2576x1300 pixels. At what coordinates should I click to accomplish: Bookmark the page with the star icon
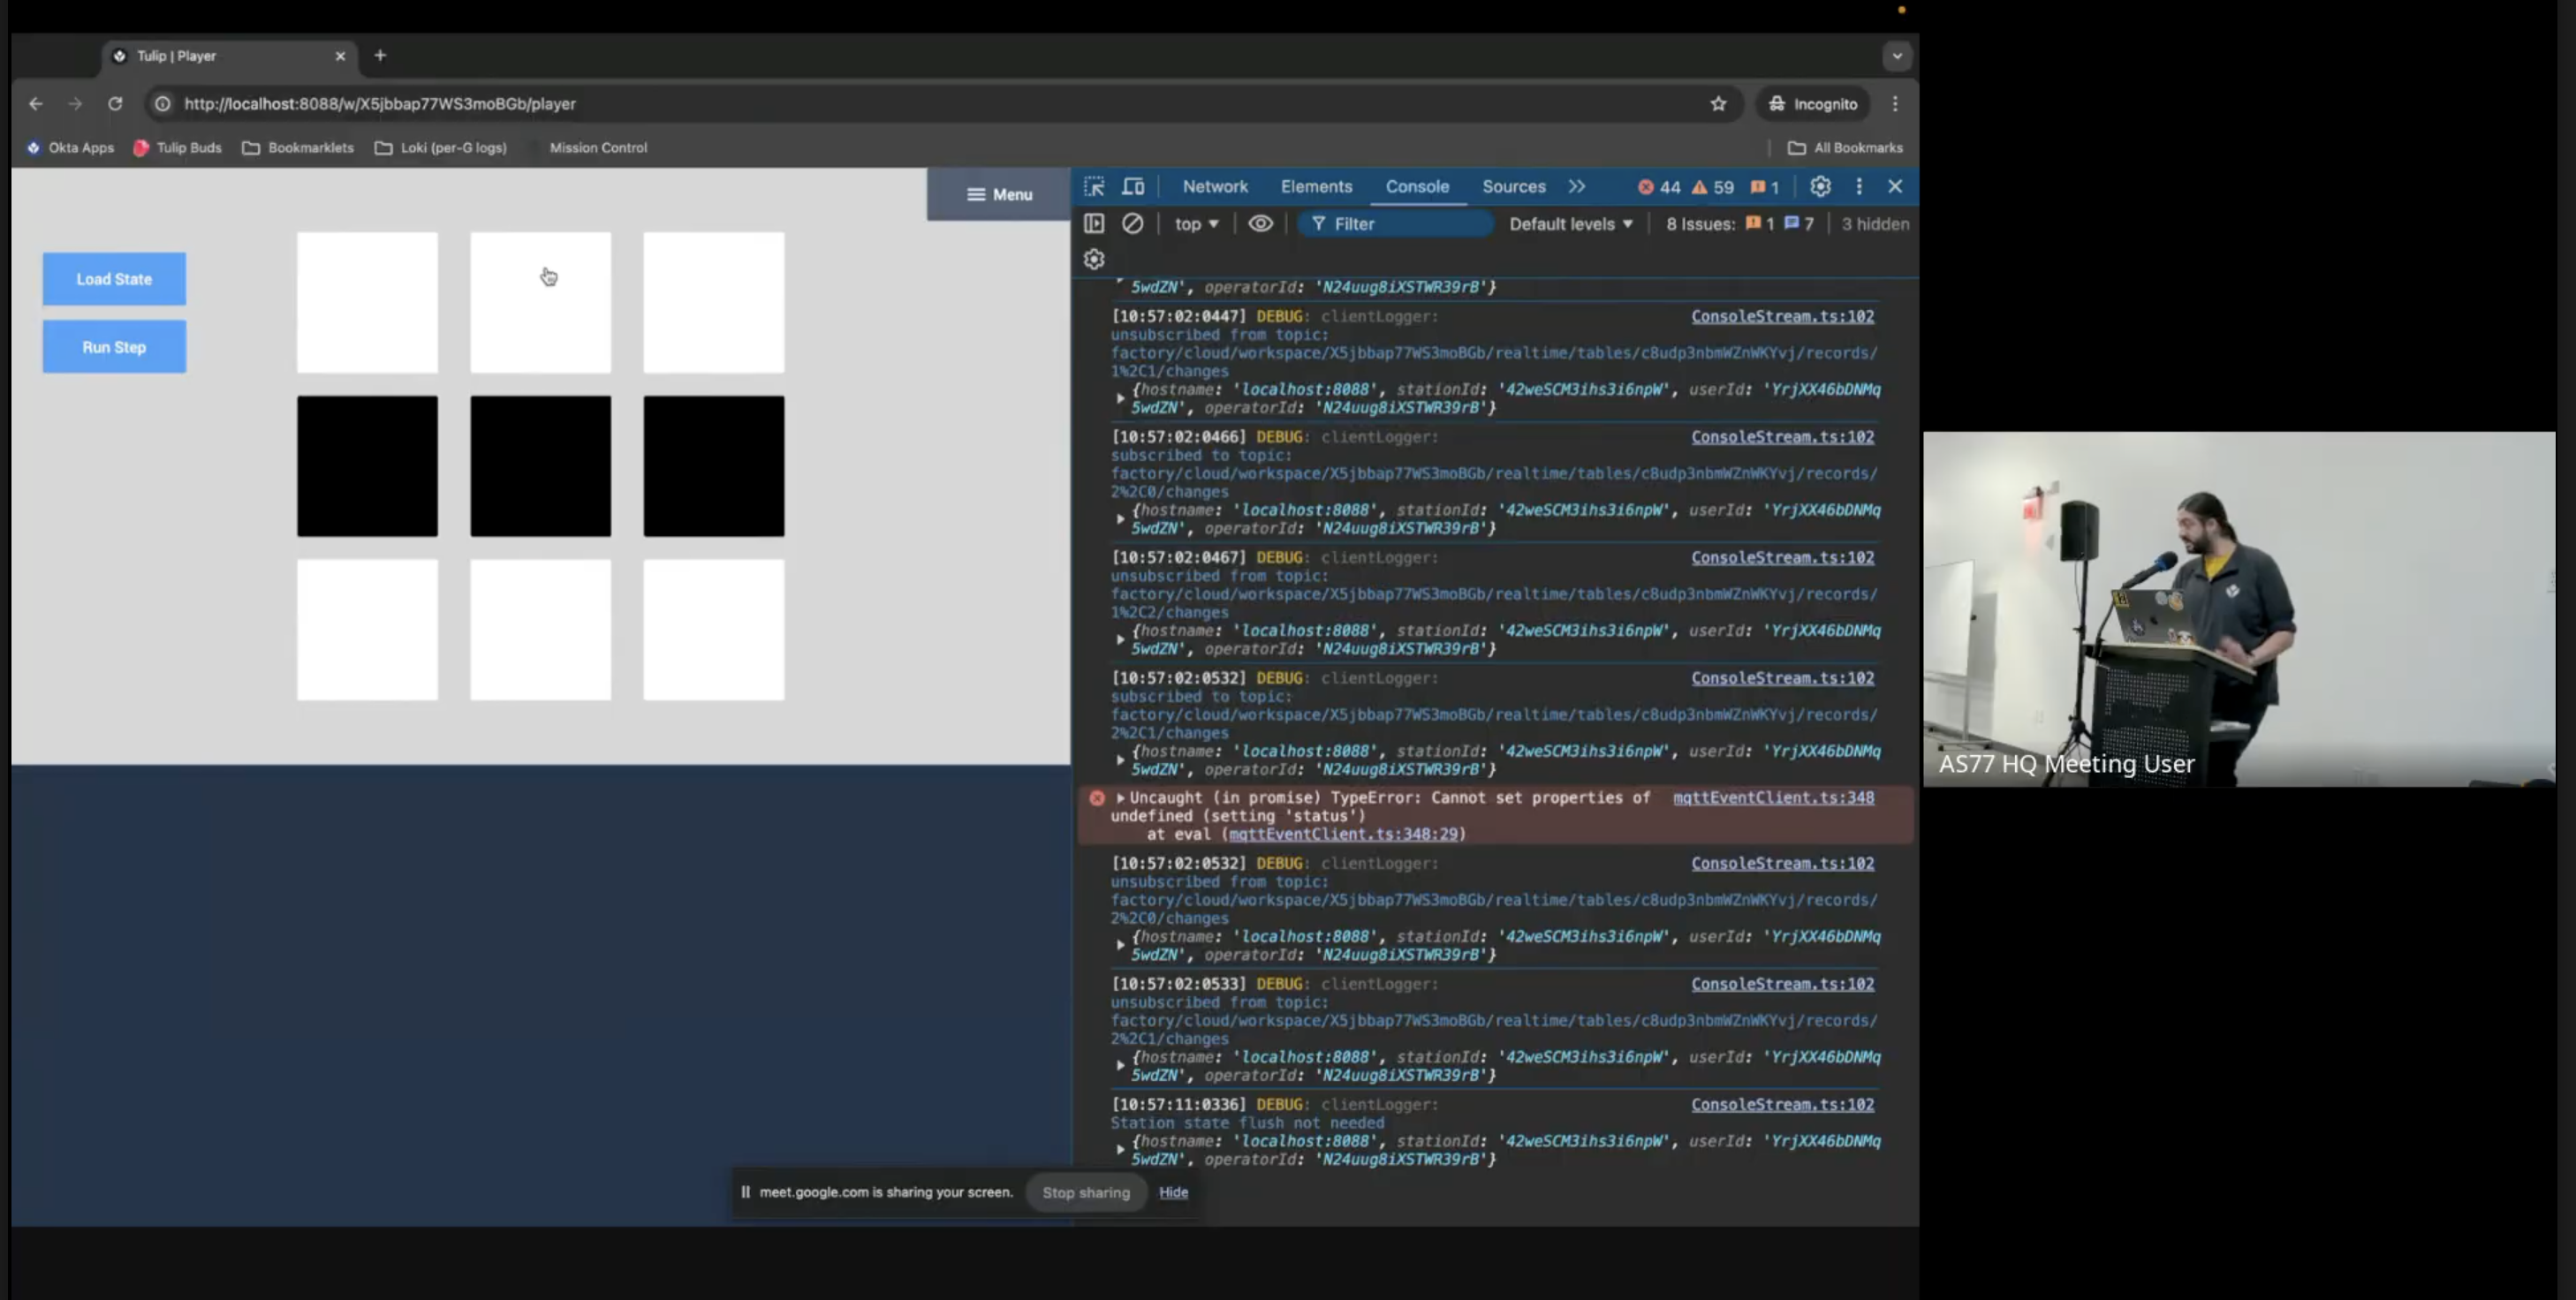point(1717,103)
